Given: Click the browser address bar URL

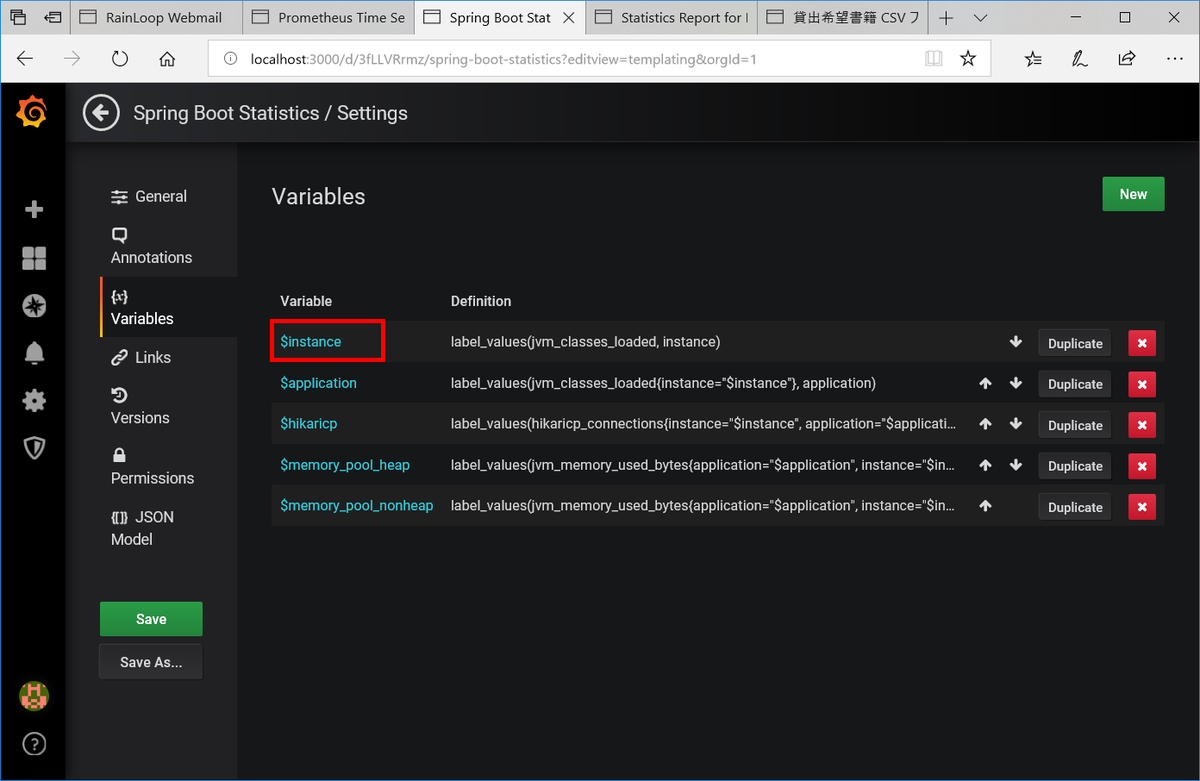Looking at the screenshot, I should click(504, 59).
